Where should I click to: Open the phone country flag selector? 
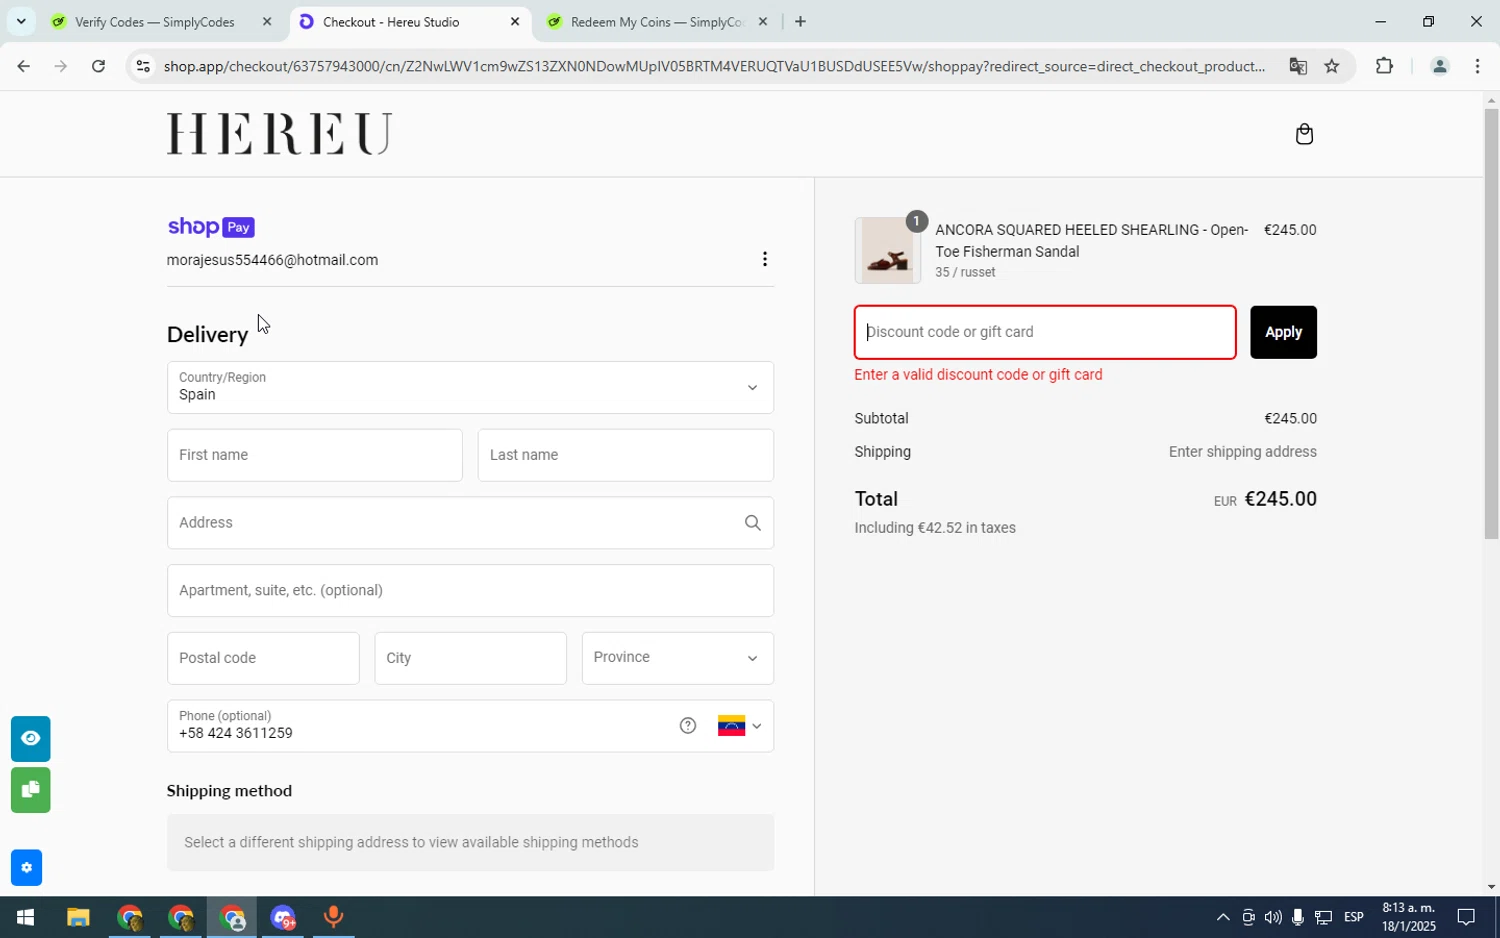coord(740,726)
